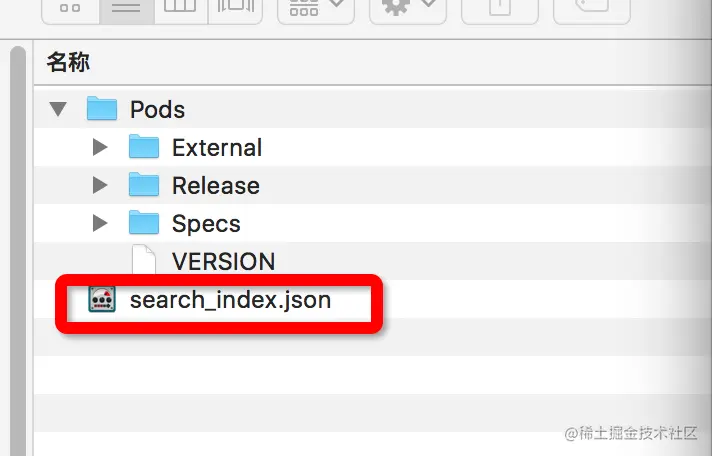Screen dimensions: 712x456
Task: Click the share toolbar button
Action: tap(499, 8)
